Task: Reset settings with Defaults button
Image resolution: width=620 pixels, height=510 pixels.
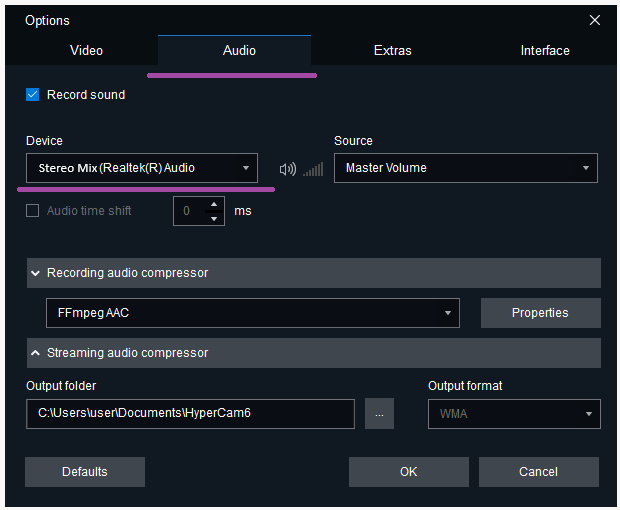Action: click(x=85, y=472)
